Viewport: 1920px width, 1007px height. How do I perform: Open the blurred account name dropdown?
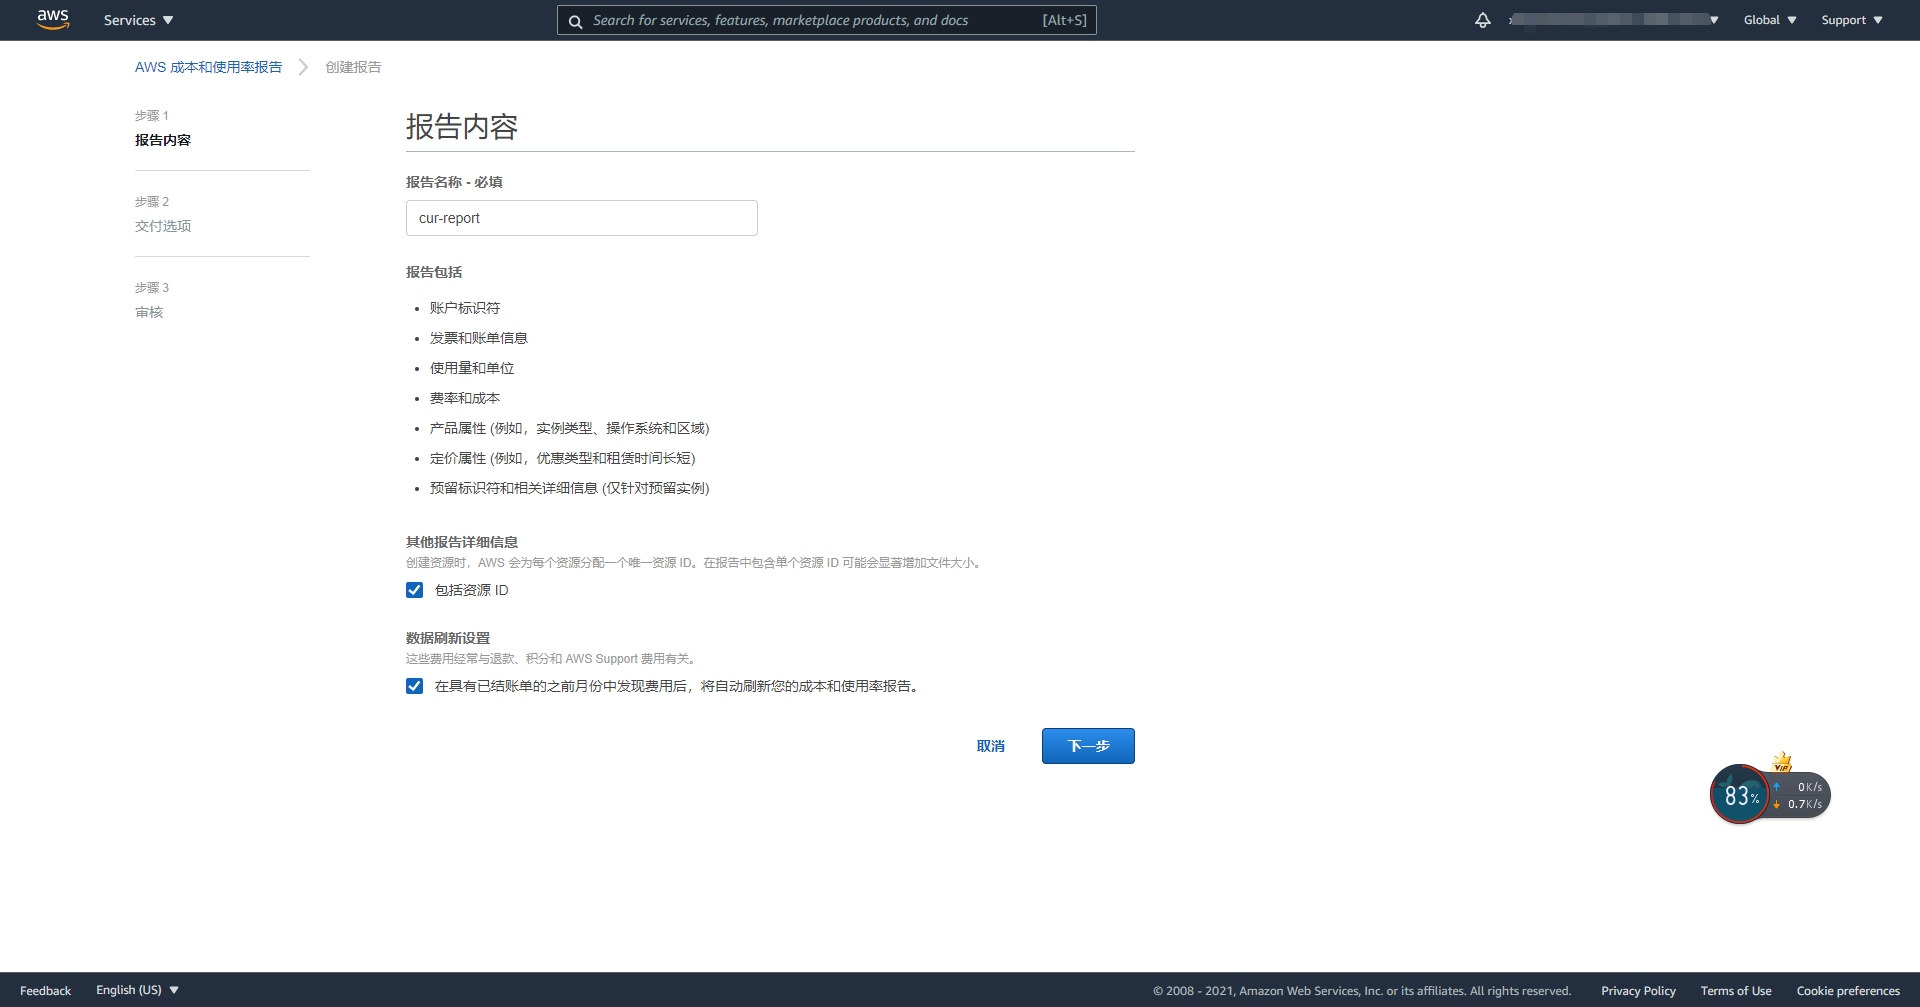point(1614,20)
